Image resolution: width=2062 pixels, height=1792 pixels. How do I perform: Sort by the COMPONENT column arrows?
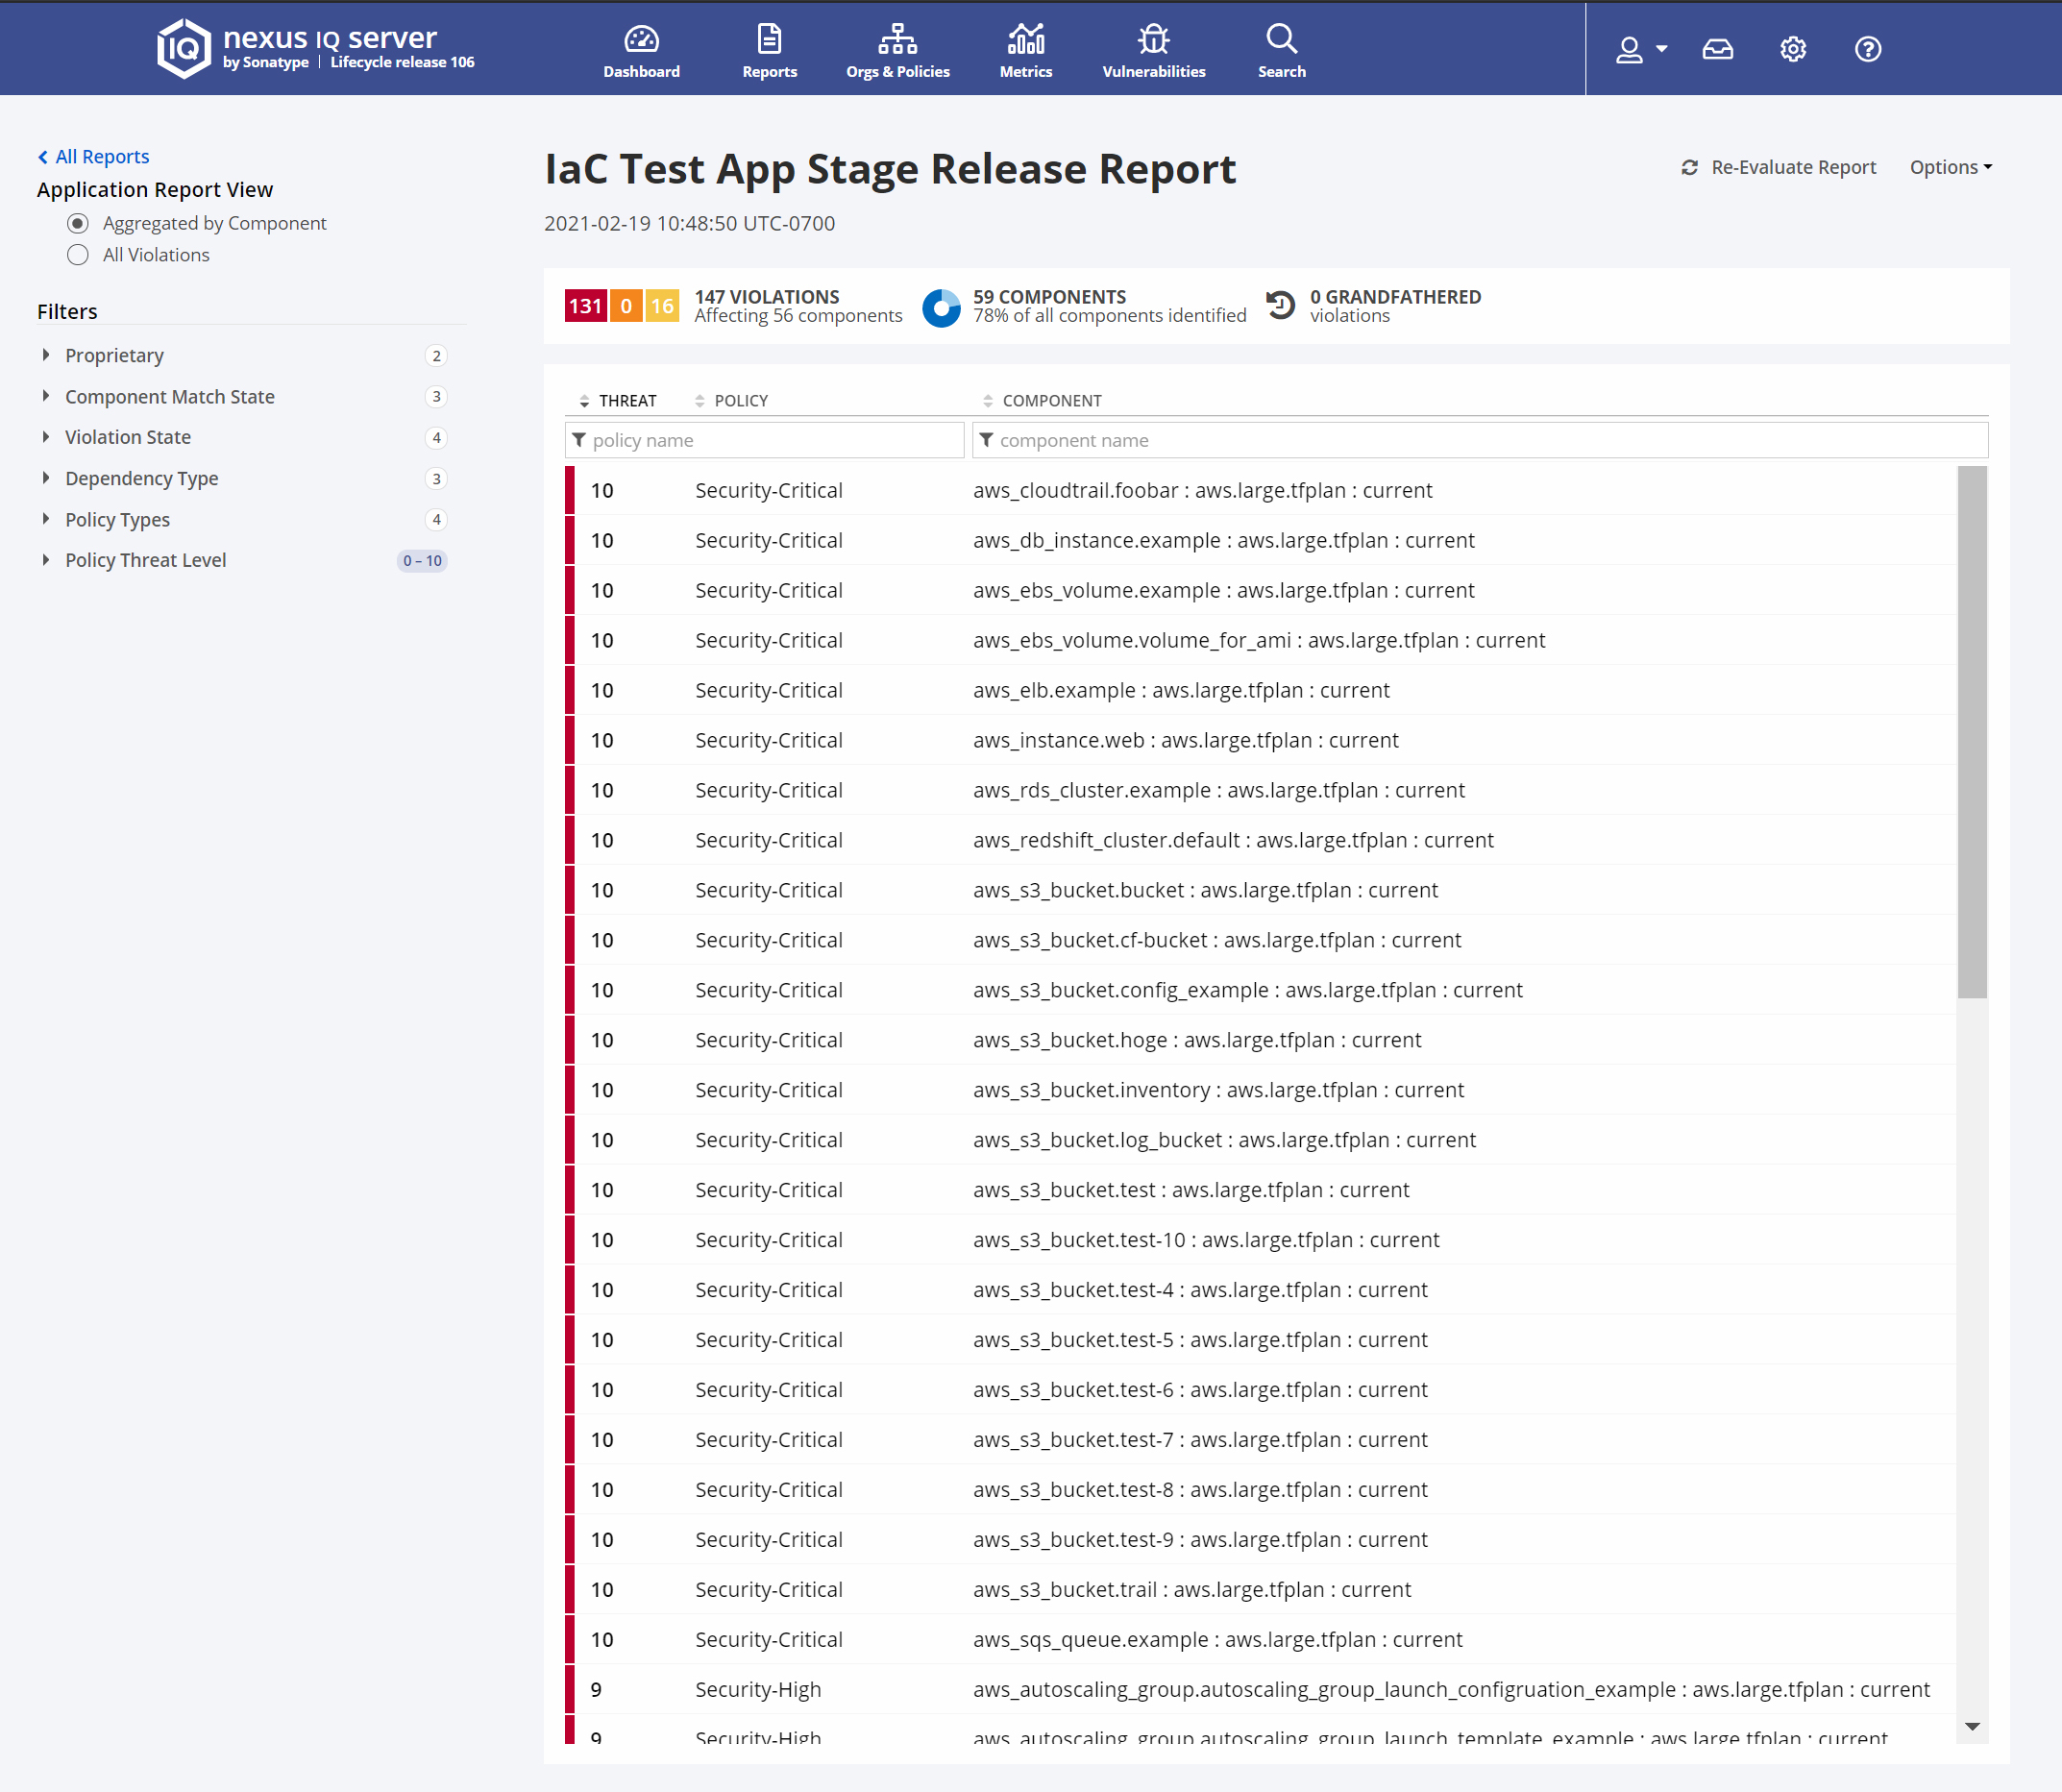(987, 401)
